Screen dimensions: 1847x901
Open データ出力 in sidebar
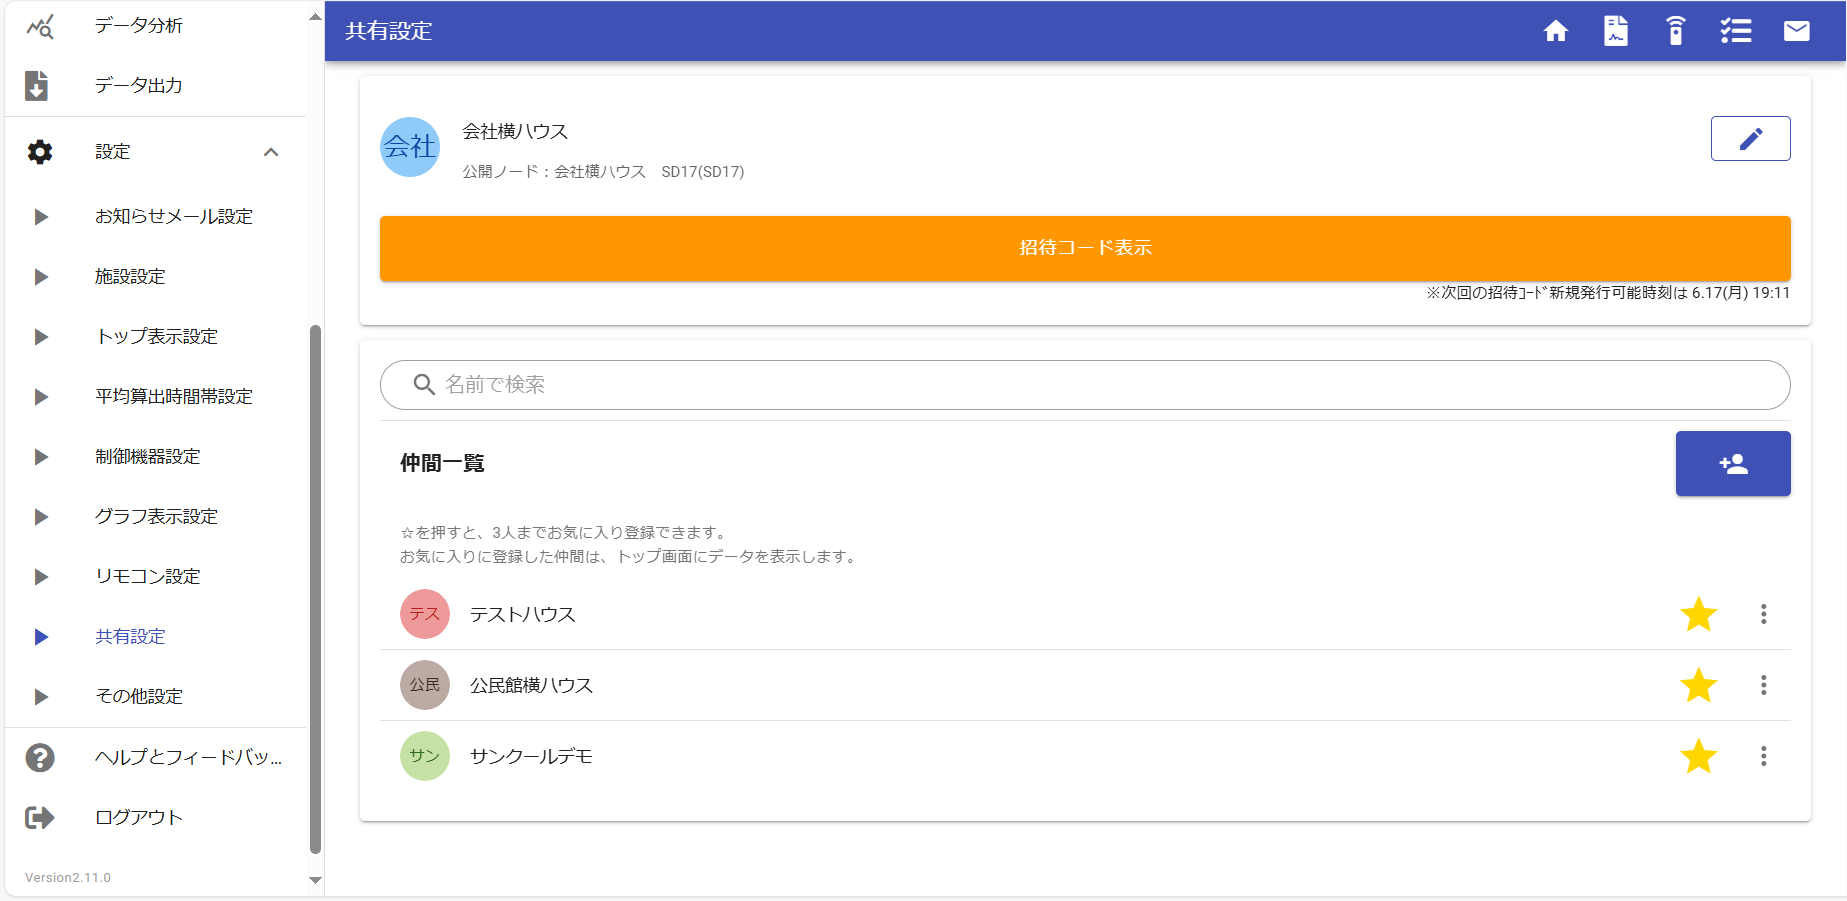[x=139, y=86]
